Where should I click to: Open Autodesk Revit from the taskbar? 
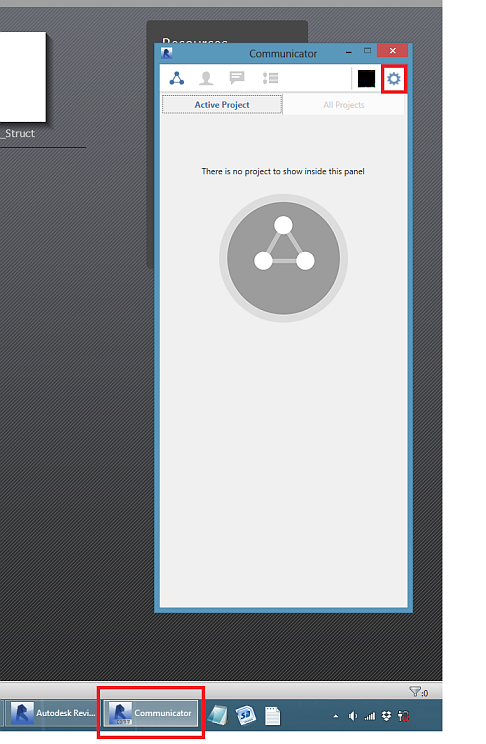coord(54,713)
